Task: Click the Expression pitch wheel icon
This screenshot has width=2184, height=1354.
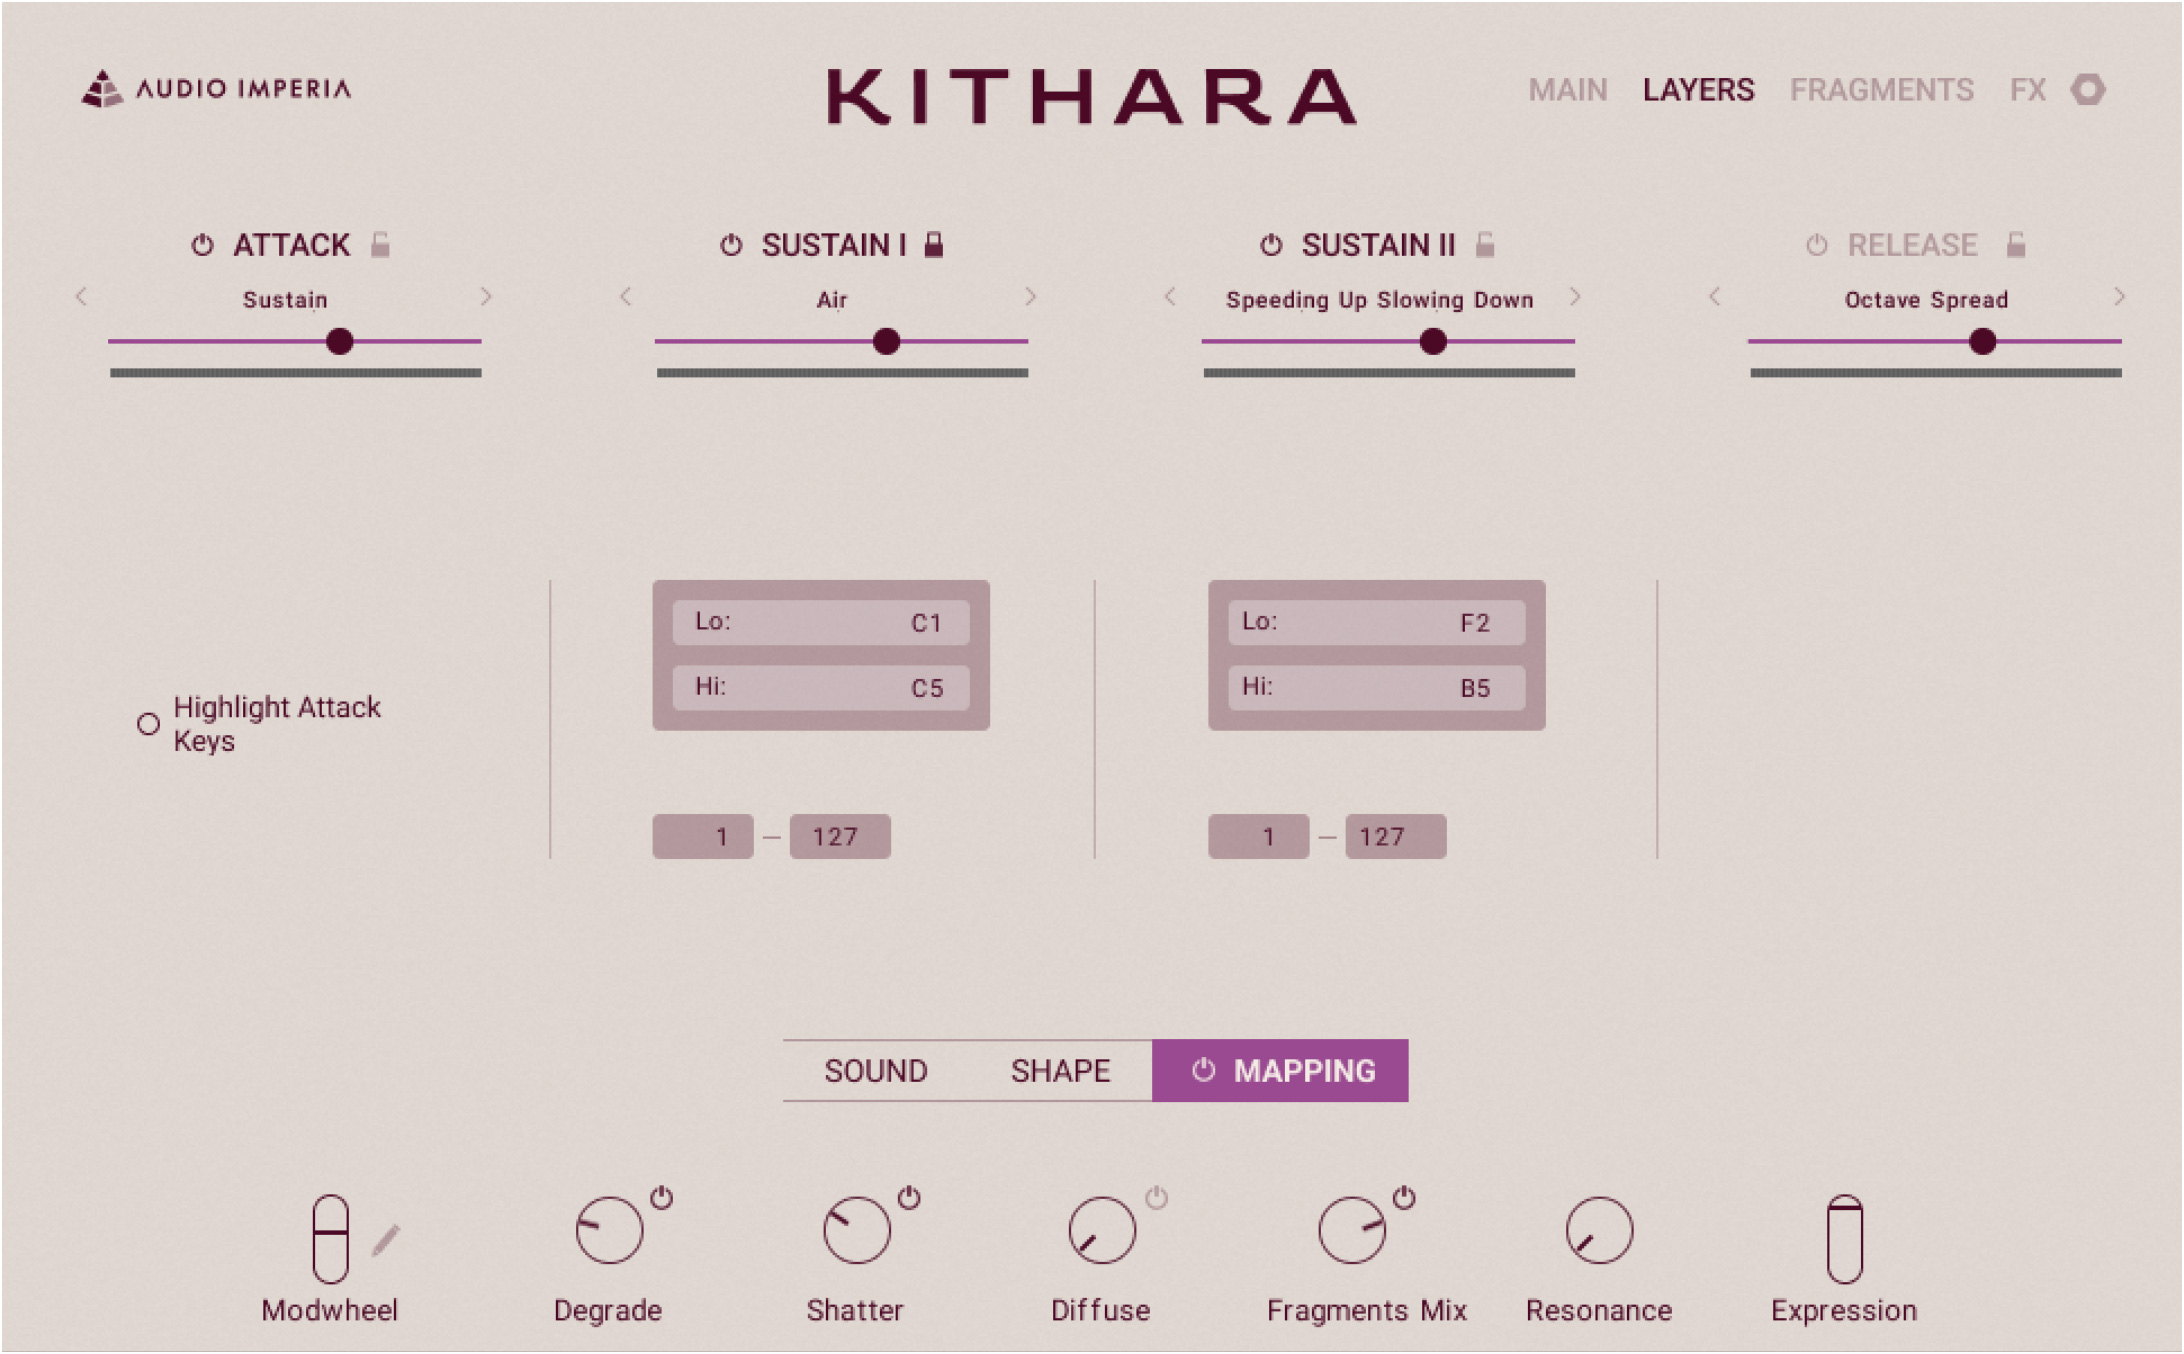Action: click(x=1843, y=1238)
